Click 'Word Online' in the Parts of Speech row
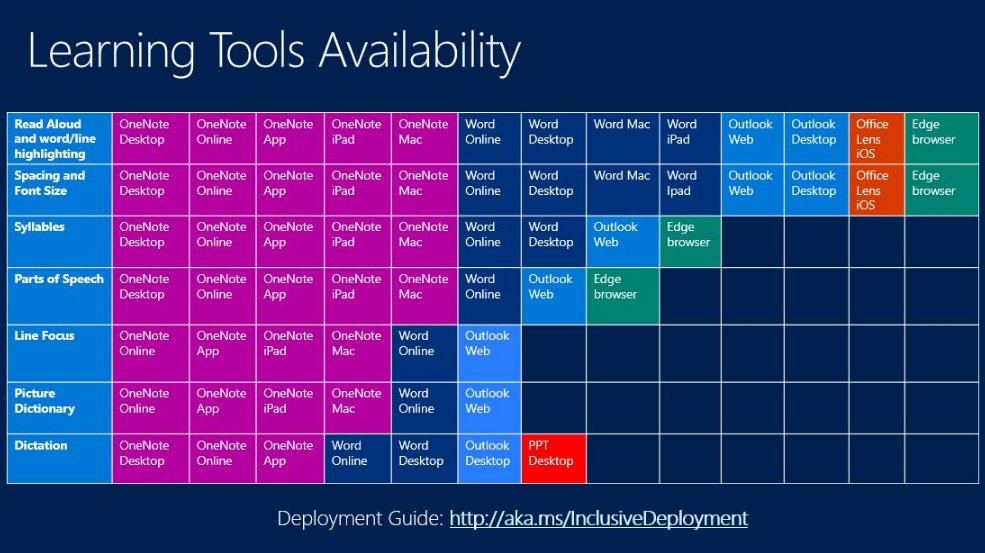Image resolution: width=985 pixels, height=553 pixels. (x=489, y=296)
